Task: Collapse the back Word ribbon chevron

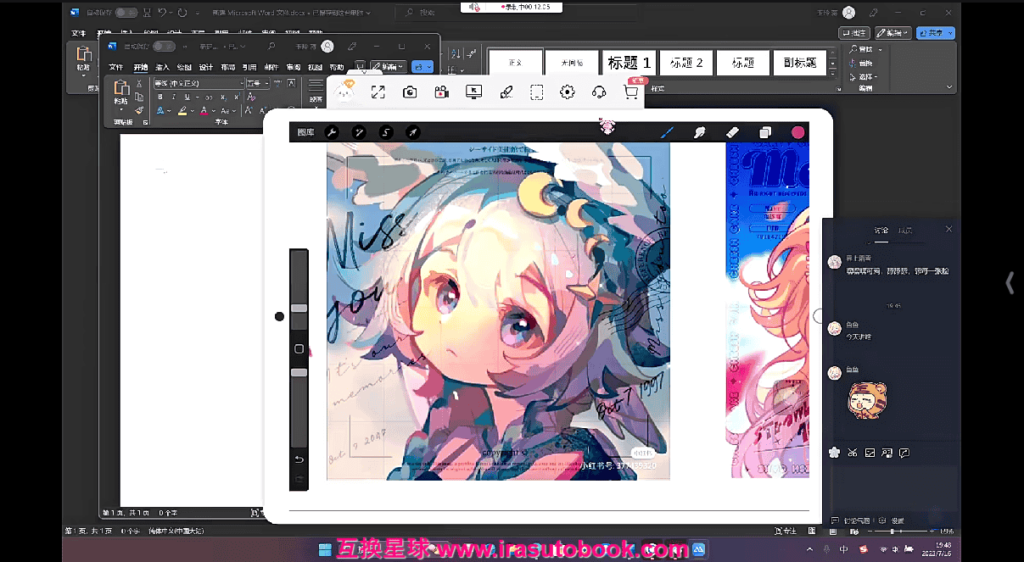Action: click(x=949, y=87)
